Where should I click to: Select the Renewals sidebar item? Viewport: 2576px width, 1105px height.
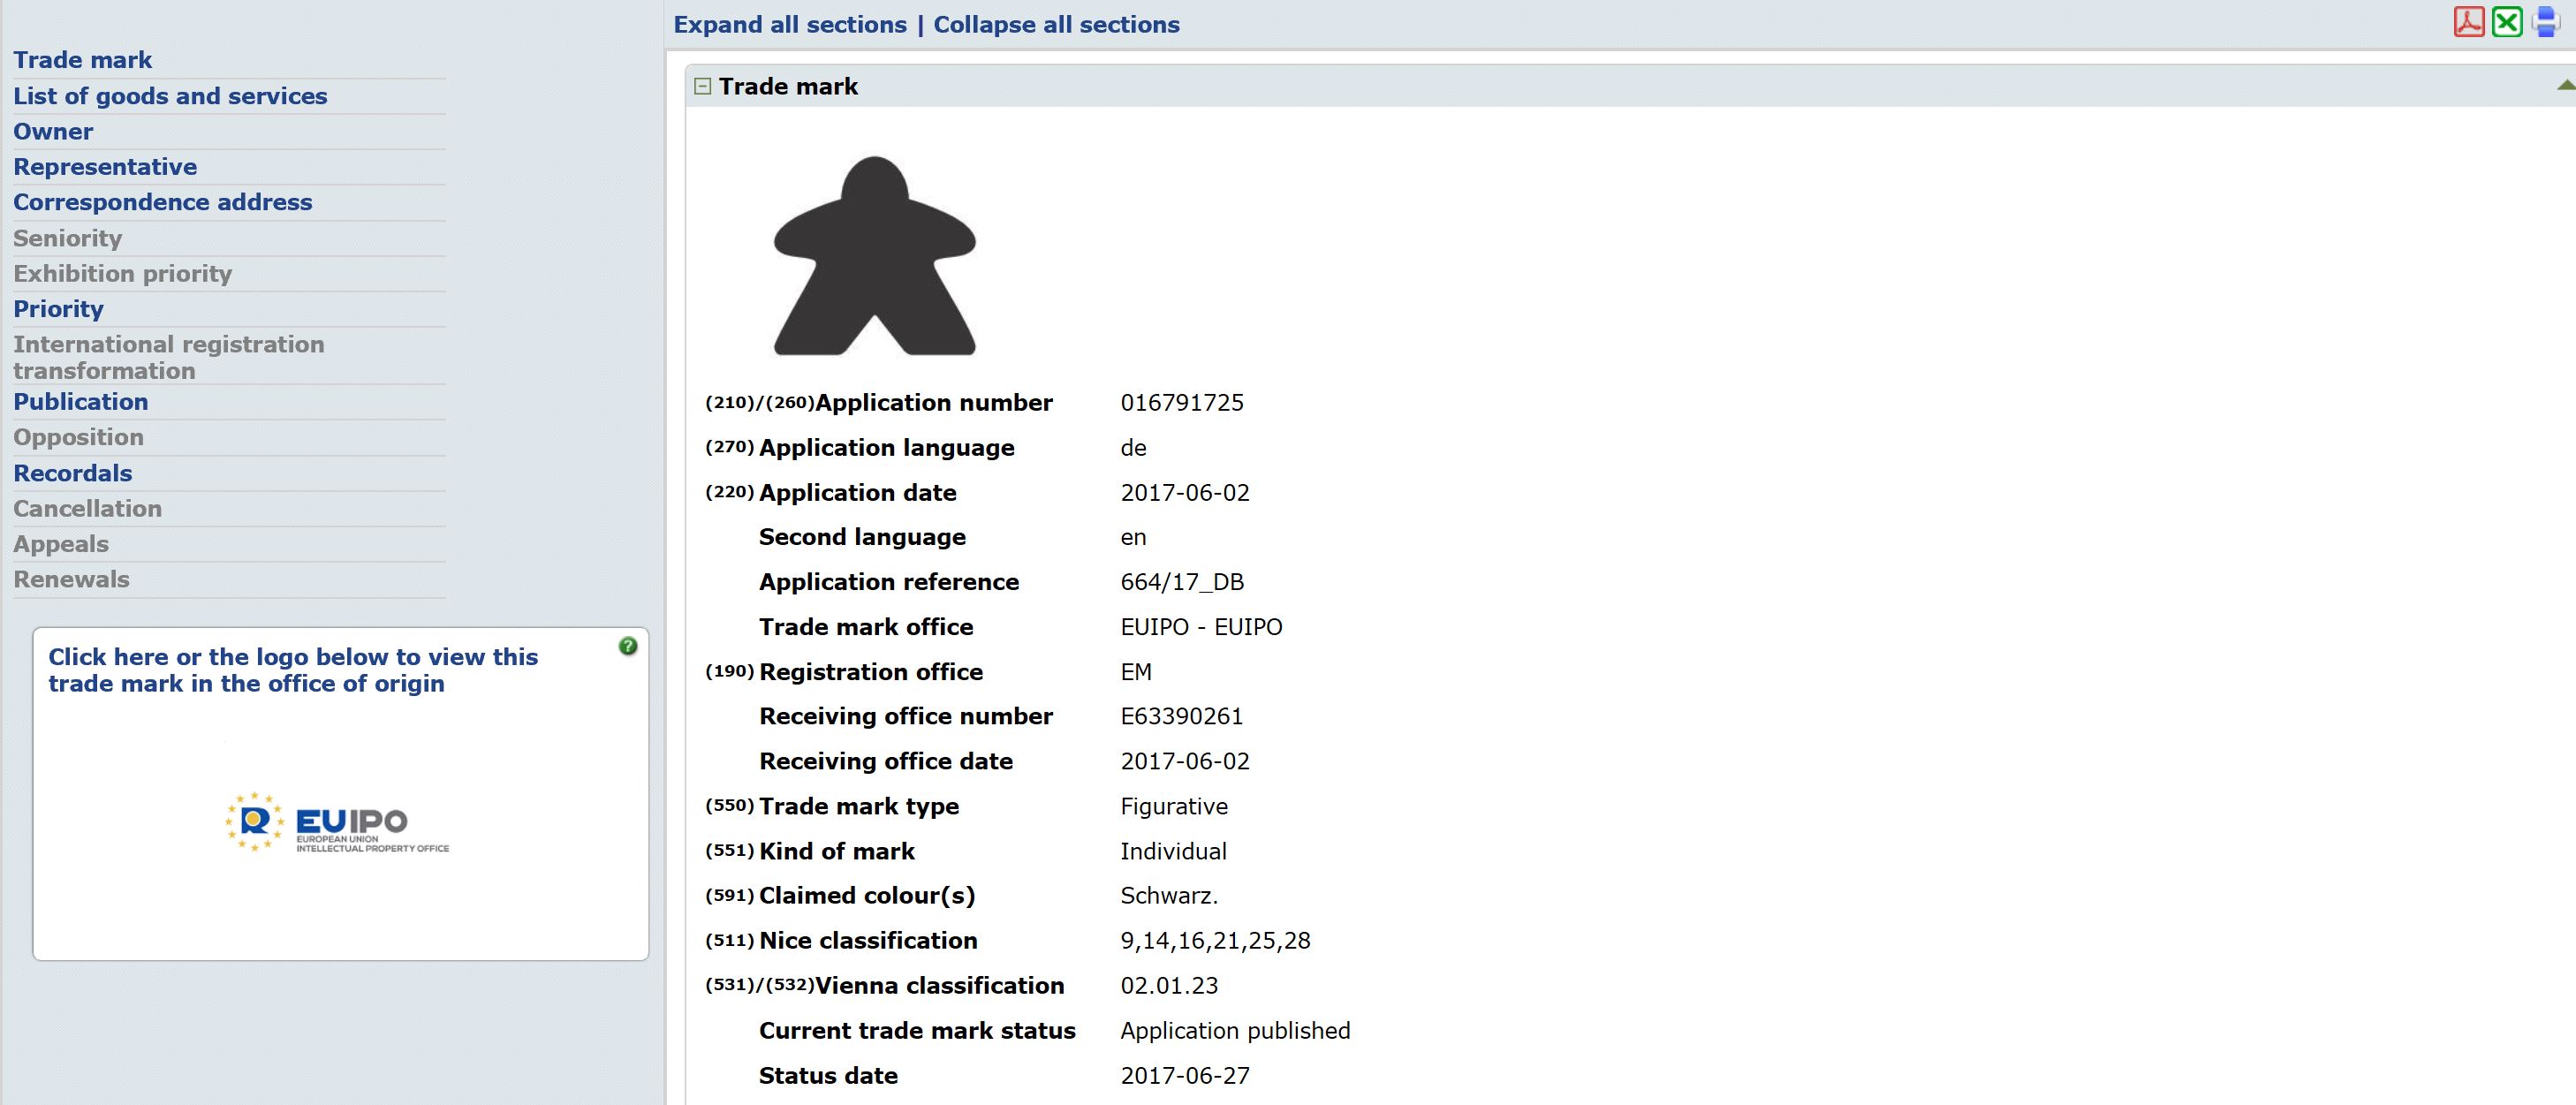pyautogui.click(x=71, y=579)
